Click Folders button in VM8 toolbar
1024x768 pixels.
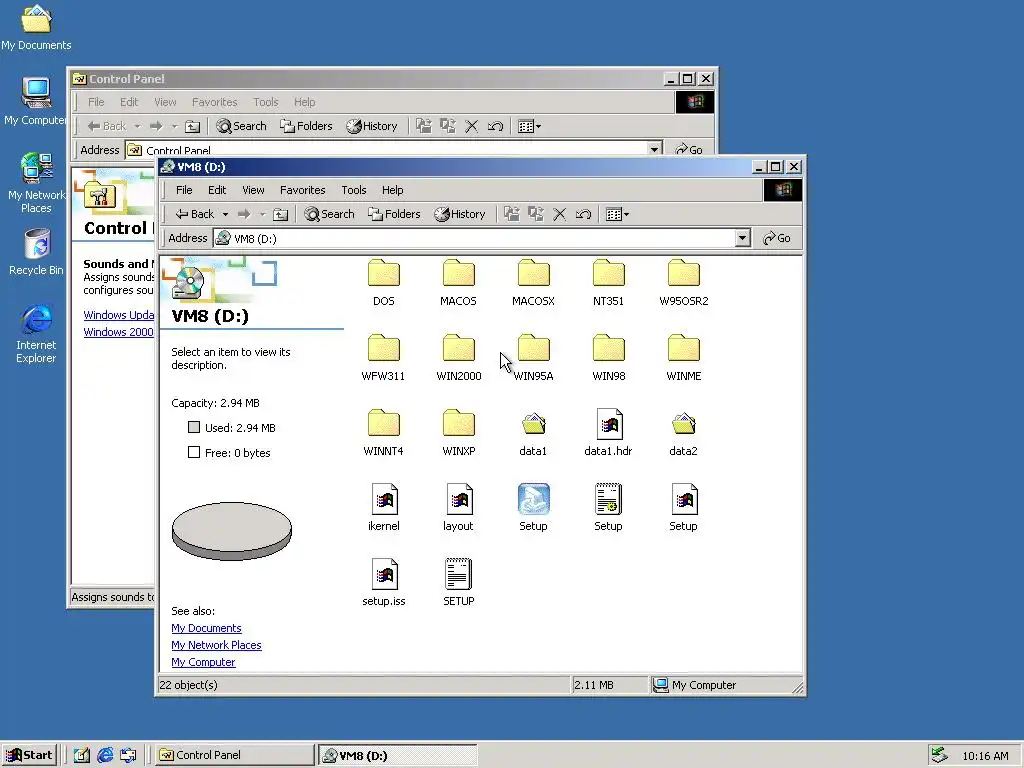point(394,214)
